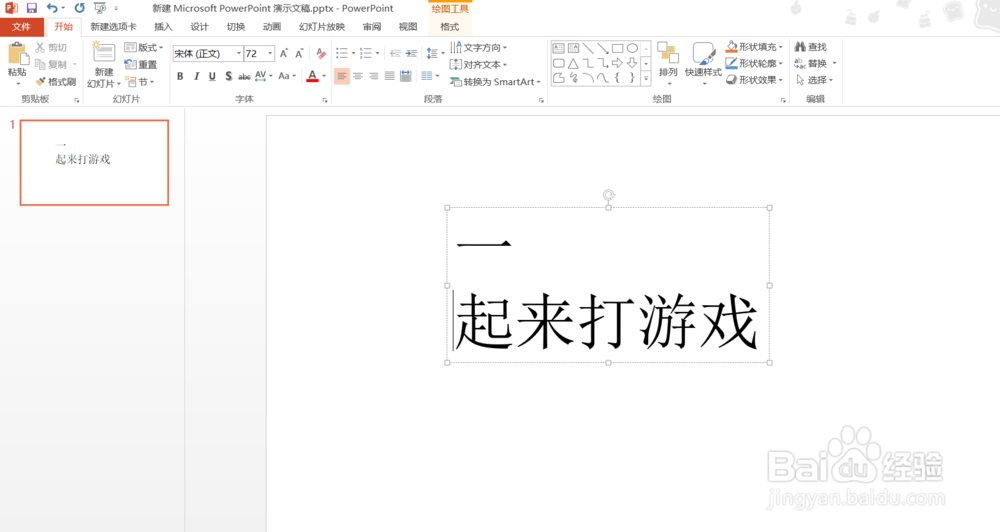1000x532 pixels.
Task: Click Reset (重置) slide button
Action: coord(141,64)
